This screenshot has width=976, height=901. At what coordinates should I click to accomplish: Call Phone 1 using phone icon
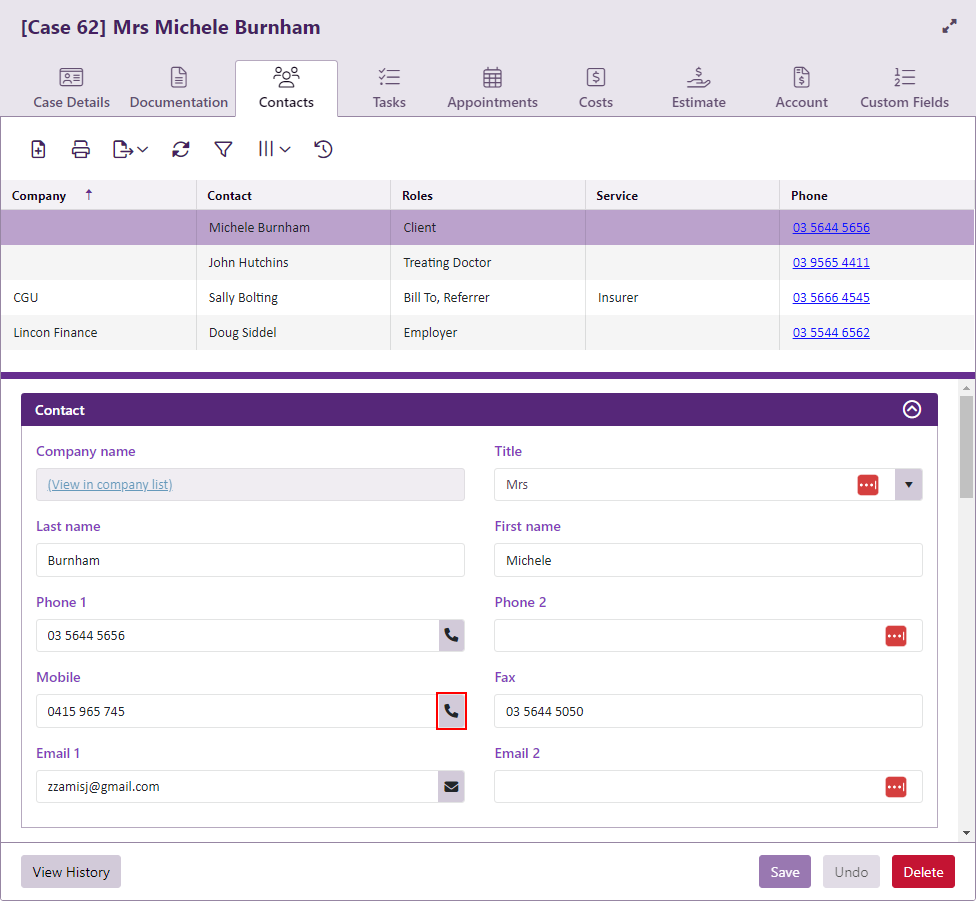point(451,635)
